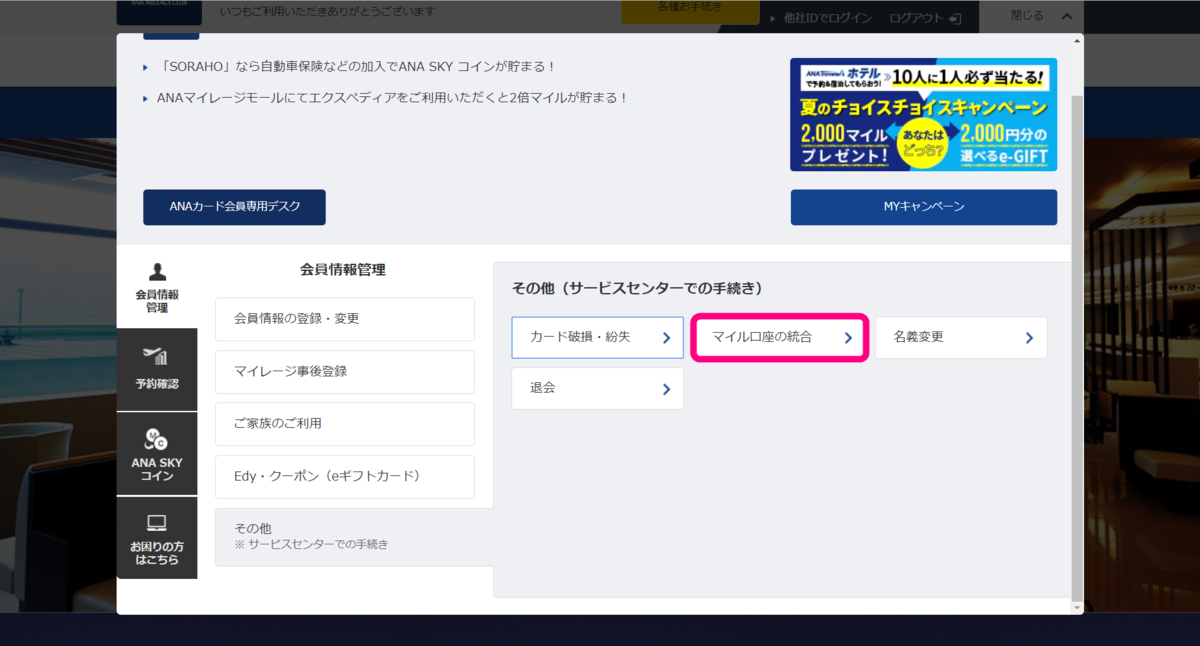
Task: Click the 会員情報管理 heading text
Action: pyautogui.click(x=343, y=270)
